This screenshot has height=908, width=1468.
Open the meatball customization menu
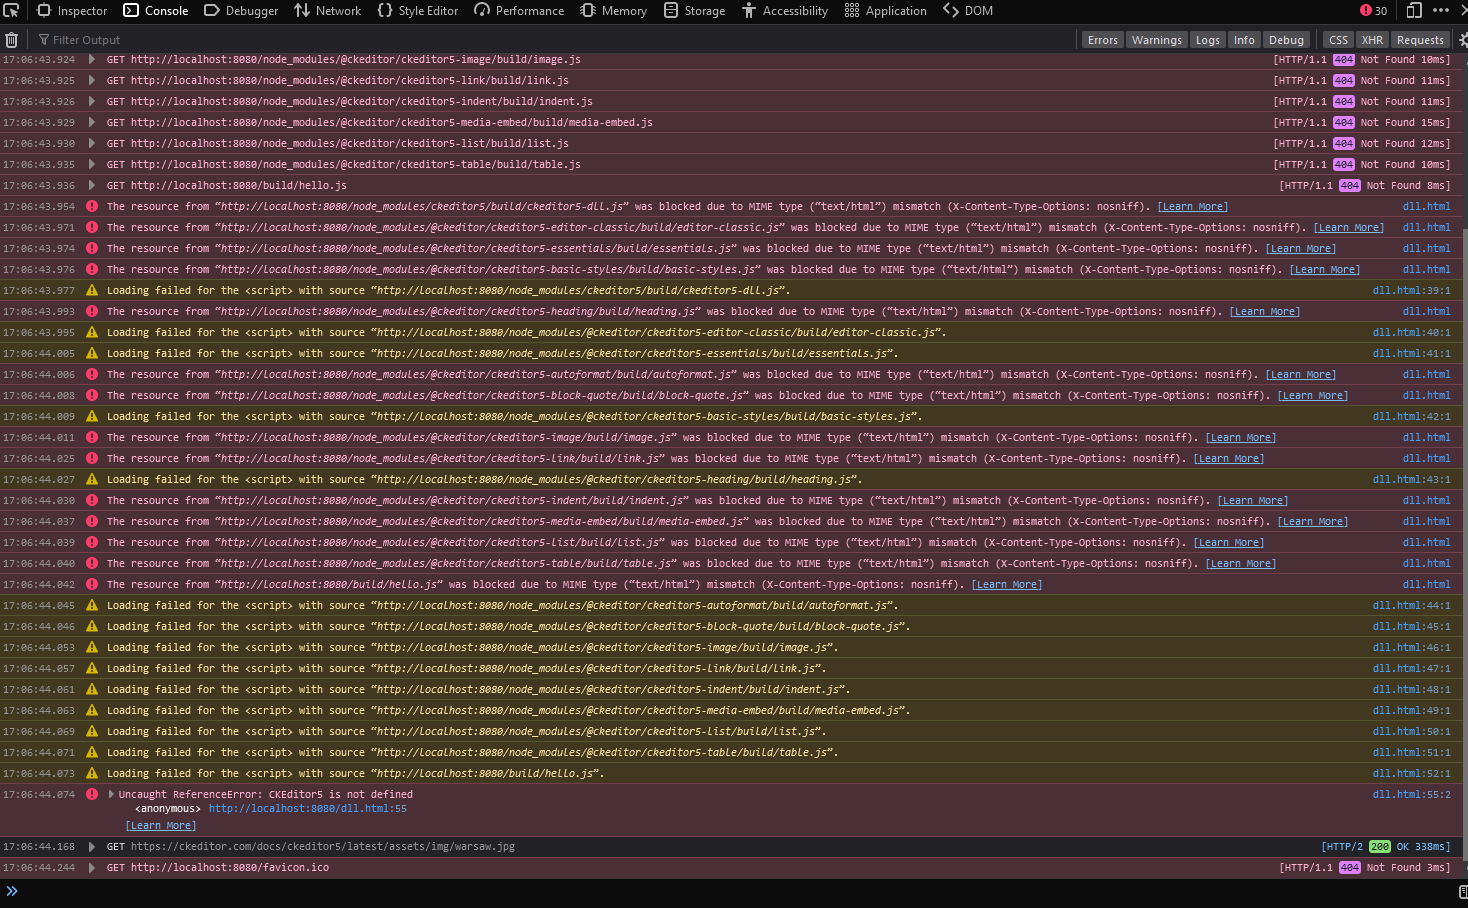click(x=1441, y=10)
